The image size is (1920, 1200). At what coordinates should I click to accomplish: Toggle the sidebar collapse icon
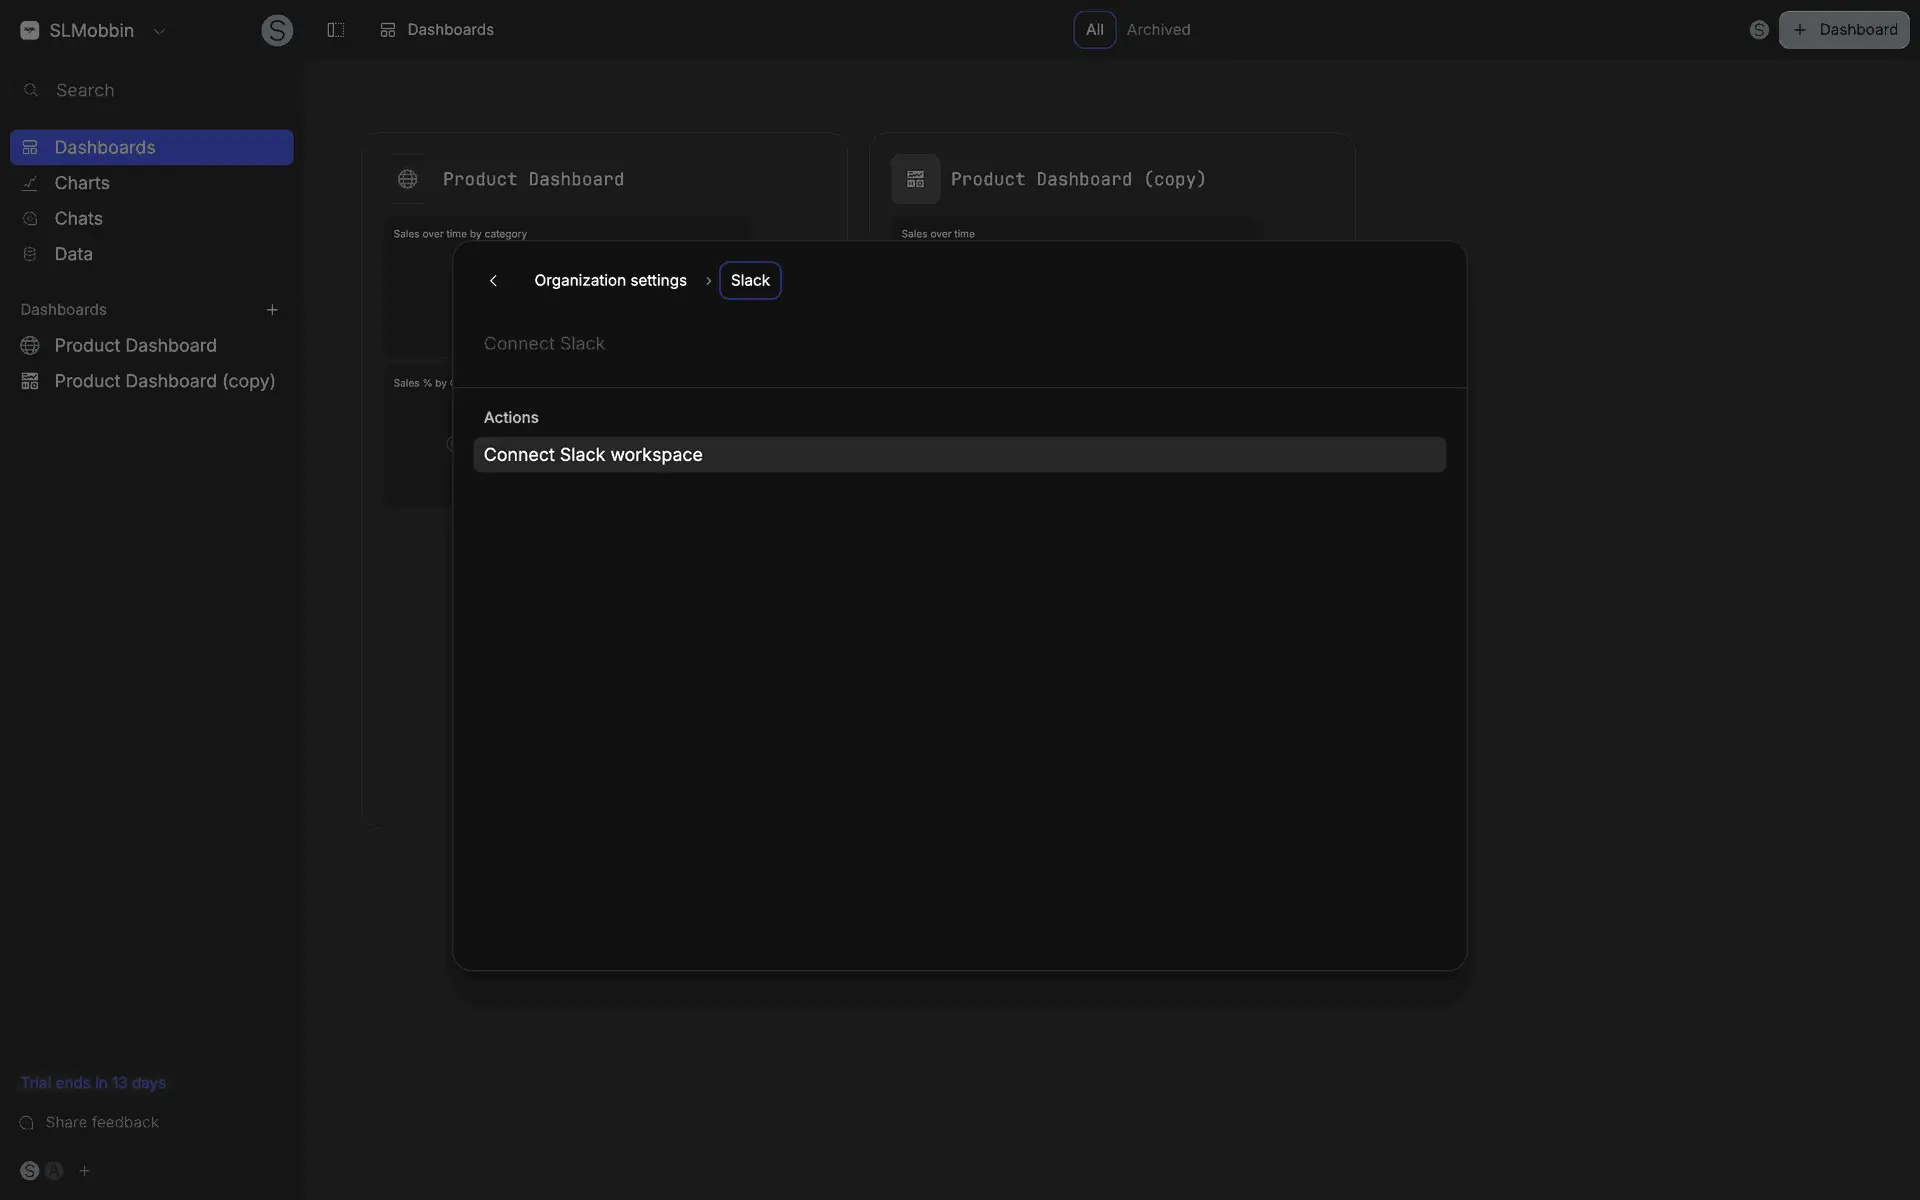point(336,30)
